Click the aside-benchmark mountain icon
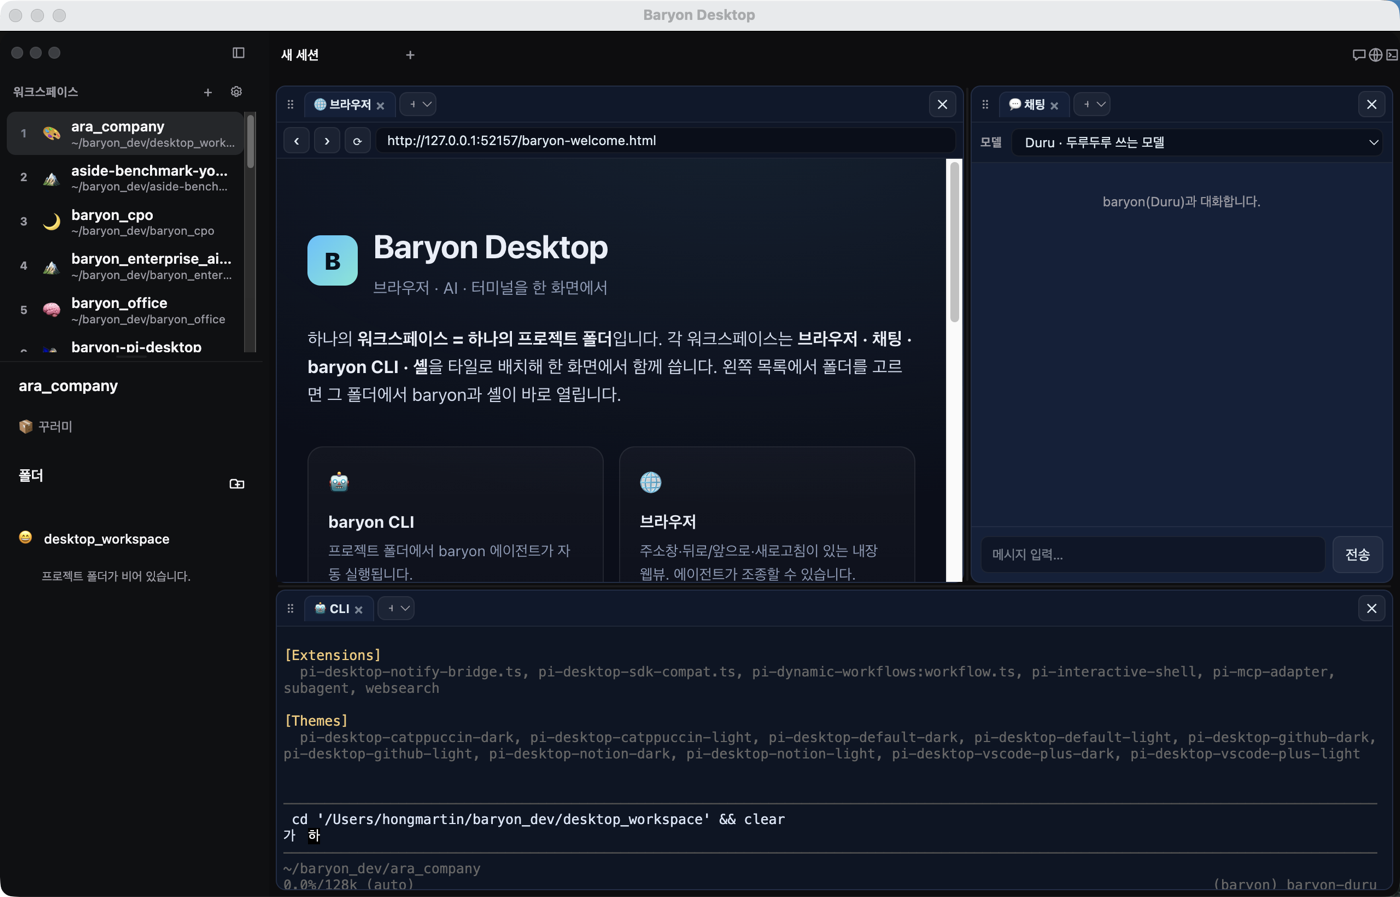The image size is (1400, 897). pyautogui.click(x=51, y=178)
